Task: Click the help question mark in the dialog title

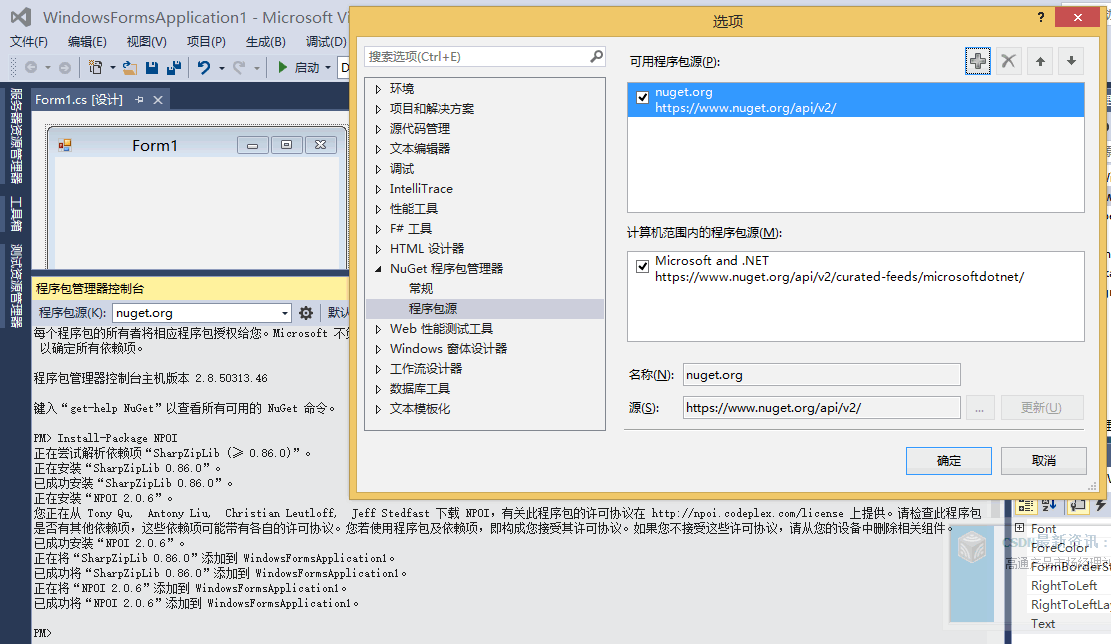Action: click(1040, 17)
